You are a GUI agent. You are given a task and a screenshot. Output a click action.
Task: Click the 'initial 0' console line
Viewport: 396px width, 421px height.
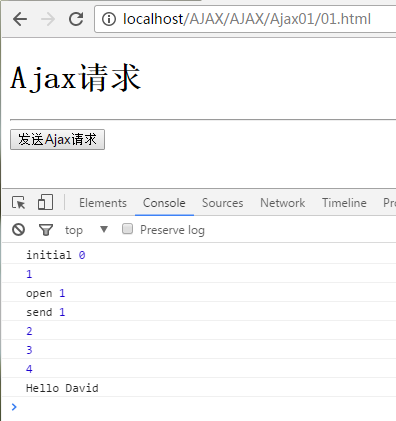pos(199,255)
